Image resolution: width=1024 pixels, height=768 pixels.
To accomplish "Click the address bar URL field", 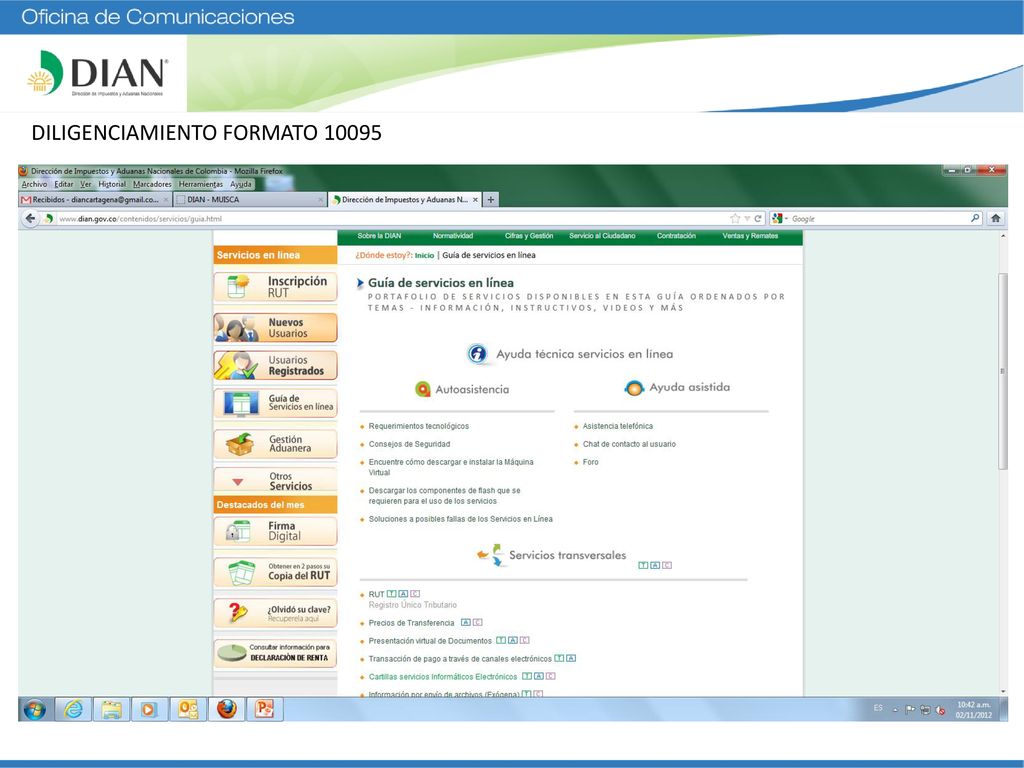I will click(392, 219).
